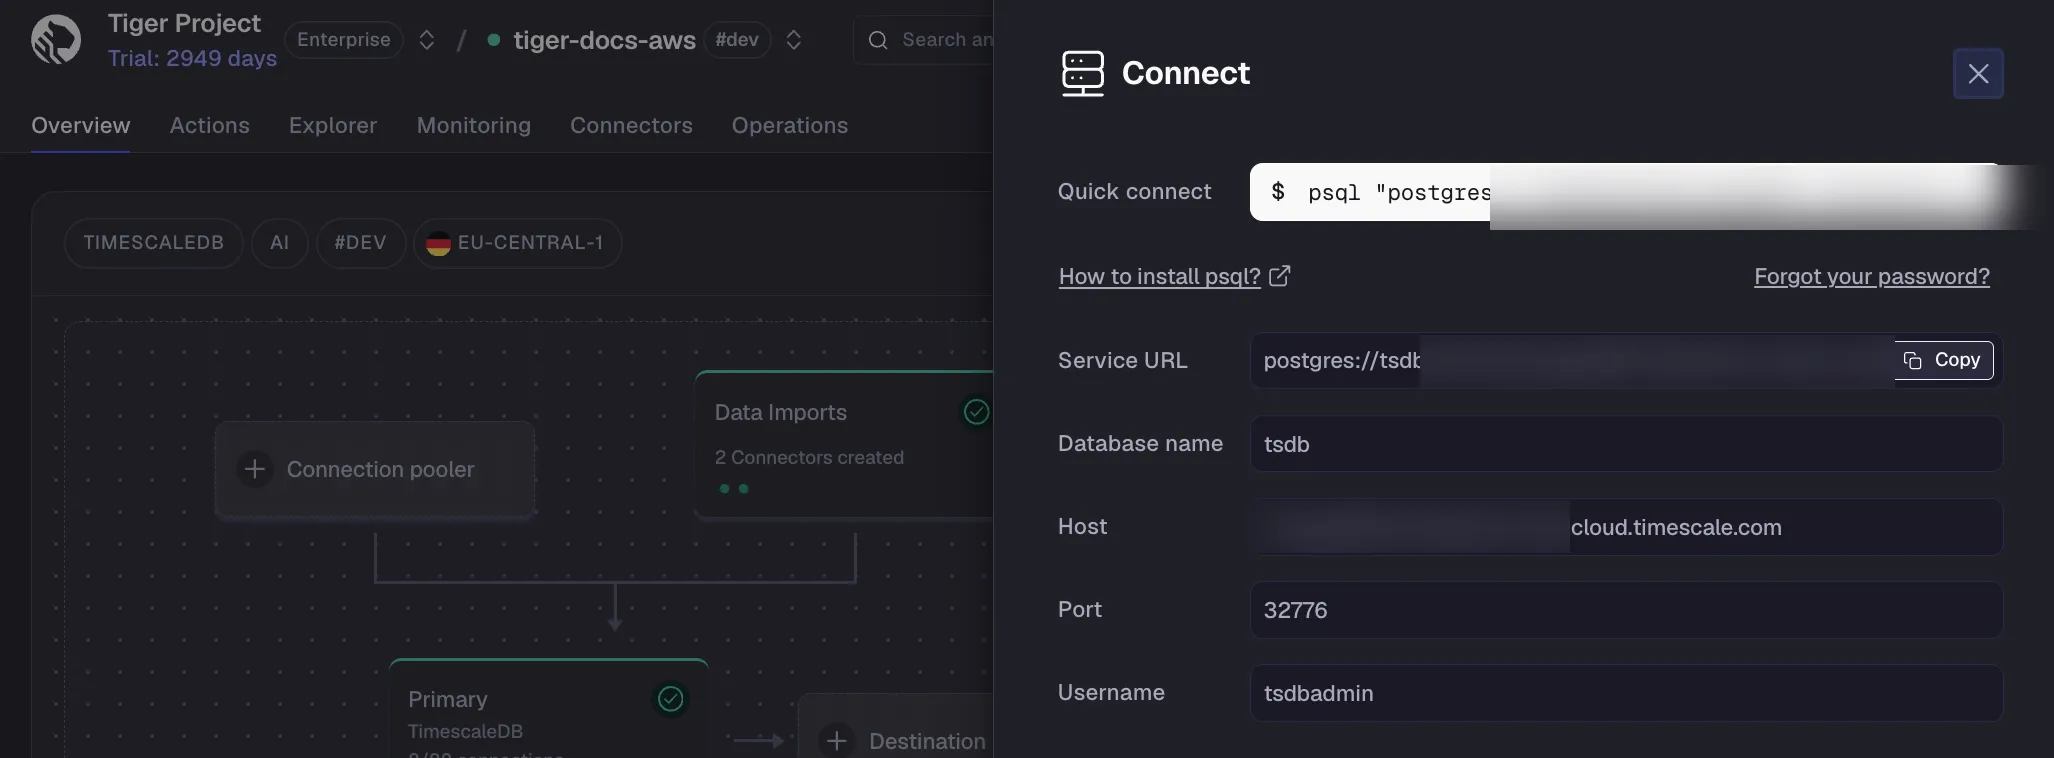2054x758 pixels.
Task: Open the service switcher chevrons beside #dev
Action: (x=794, y=40)
